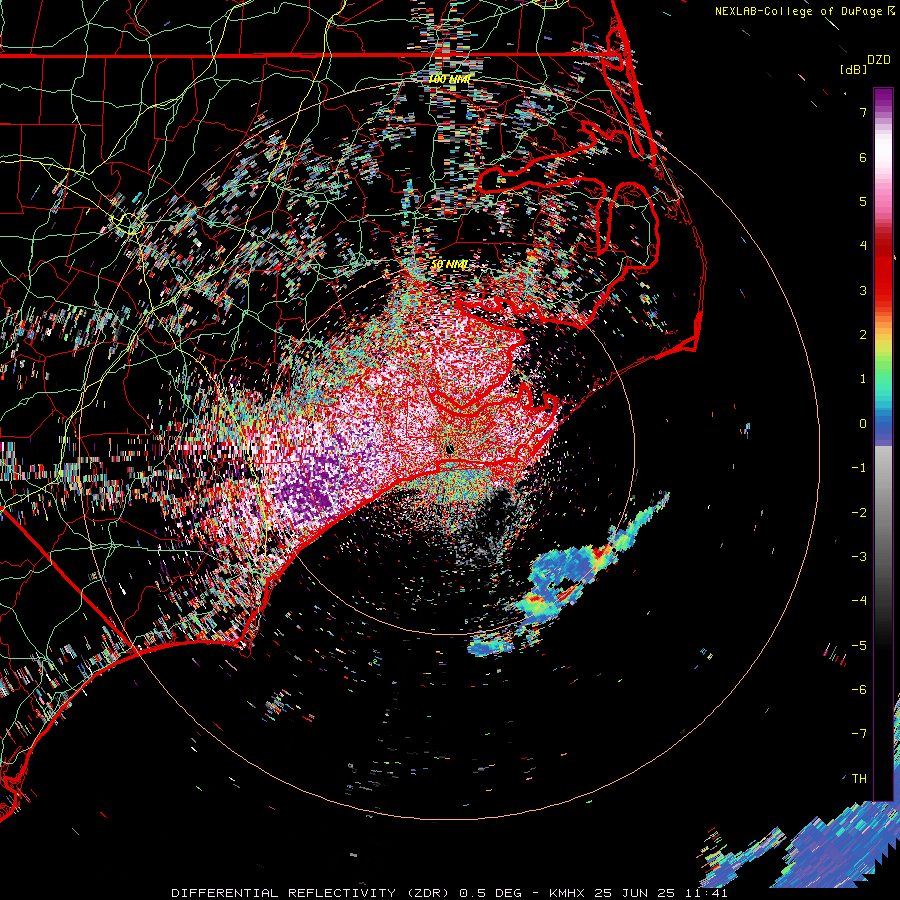The width and height of the screenshot is (900, 900).
Task: Click the DZD legend title
Action: [879, 60]
